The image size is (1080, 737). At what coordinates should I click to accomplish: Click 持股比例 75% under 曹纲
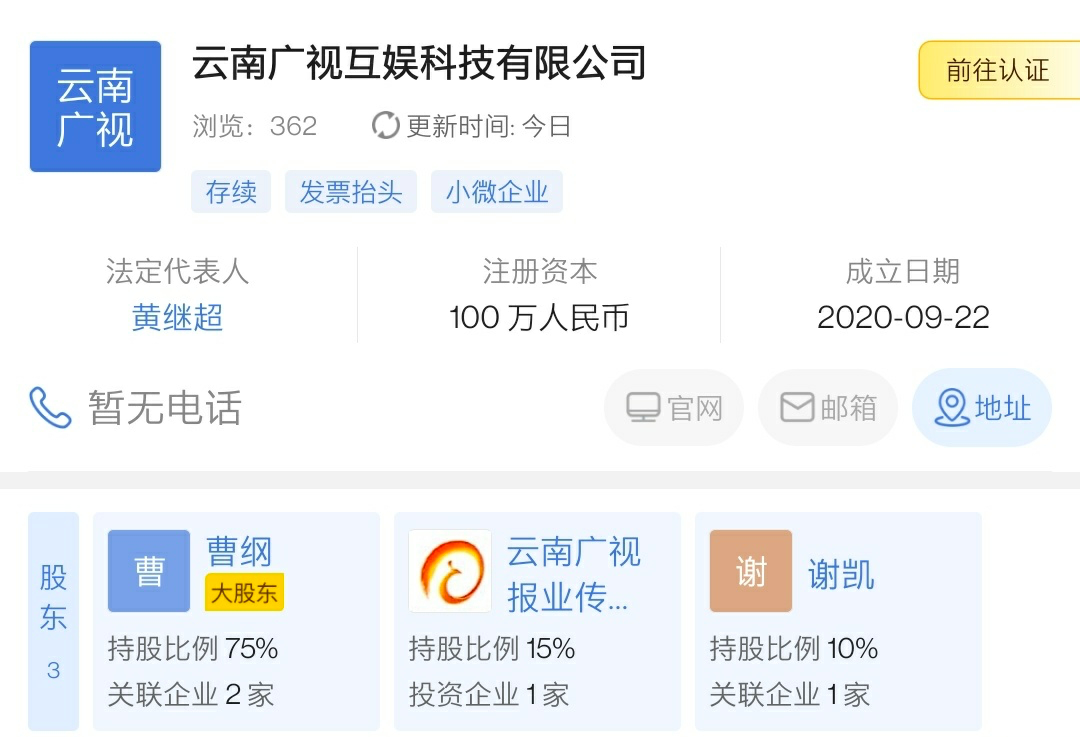tap(193, 648)
